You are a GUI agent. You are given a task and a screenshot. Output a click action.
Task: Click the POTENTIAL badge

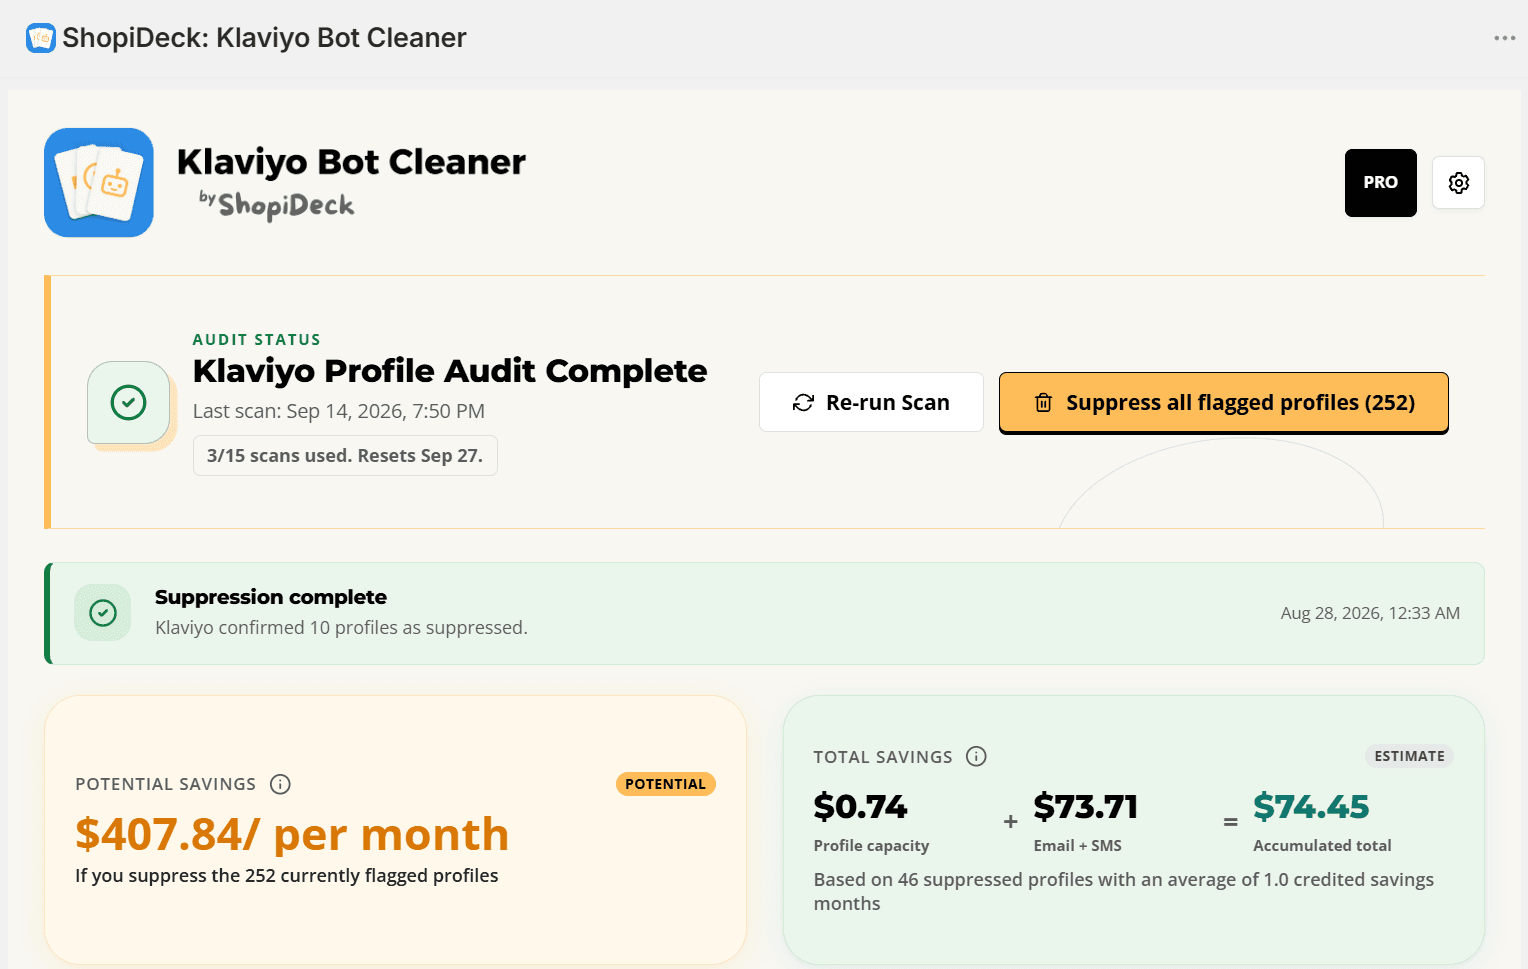coord(665,784)
